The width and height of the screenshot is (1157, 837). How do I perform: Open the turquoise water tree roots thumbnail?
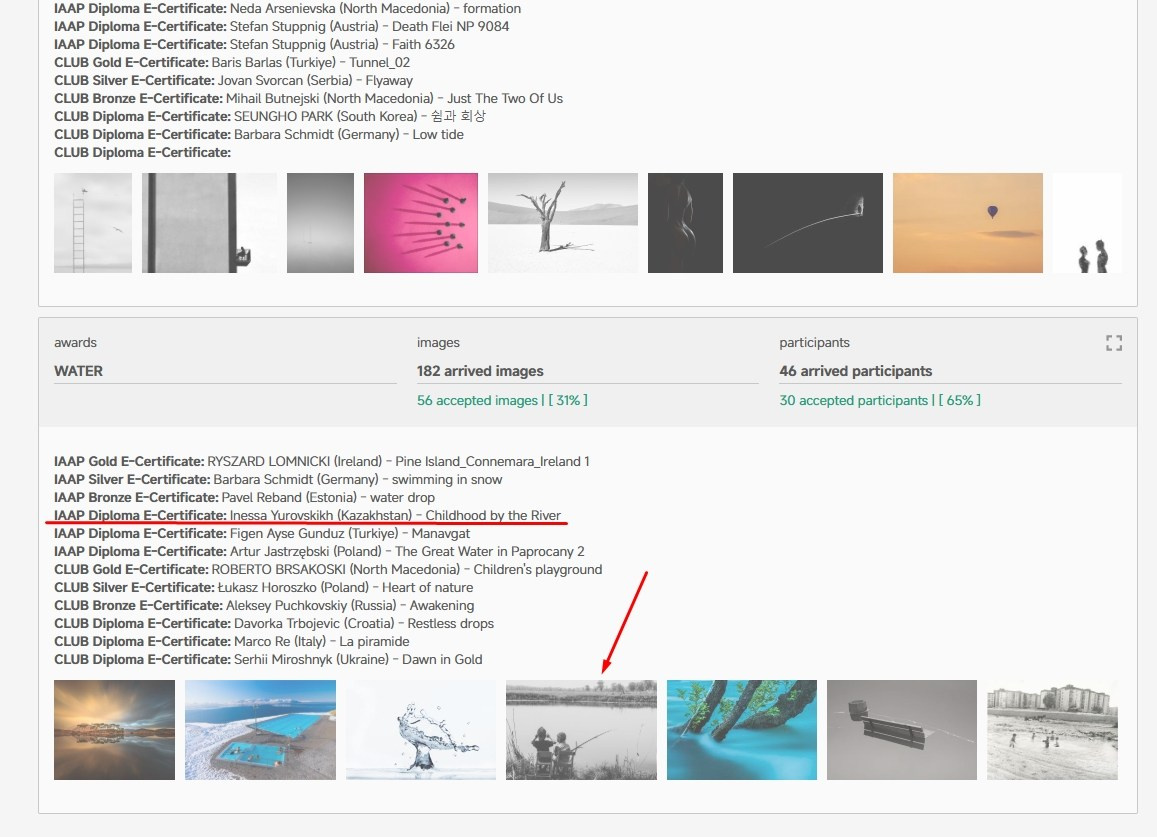[741, 730]
